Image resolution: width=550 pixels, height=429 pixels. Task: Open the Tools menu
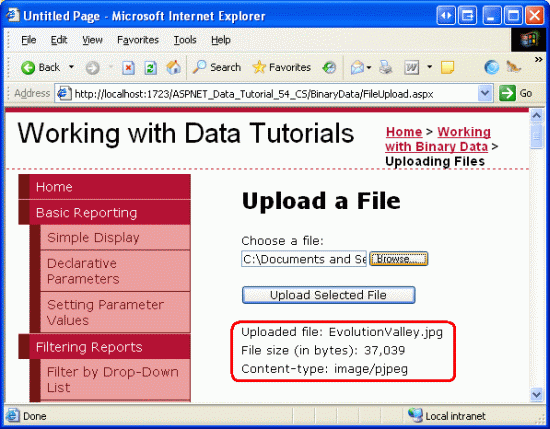point(185,40)
